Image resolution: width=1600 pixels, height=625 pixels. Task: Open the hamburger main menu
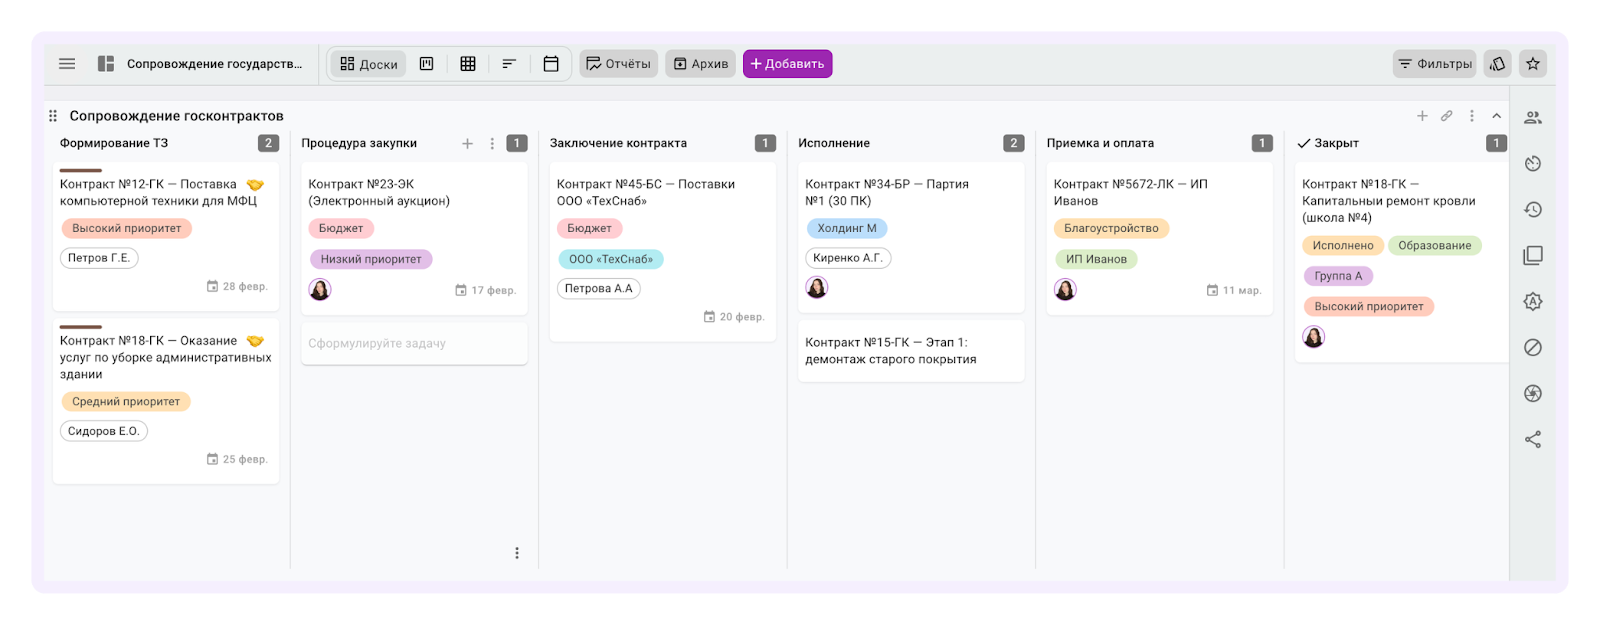coord(67,64)
